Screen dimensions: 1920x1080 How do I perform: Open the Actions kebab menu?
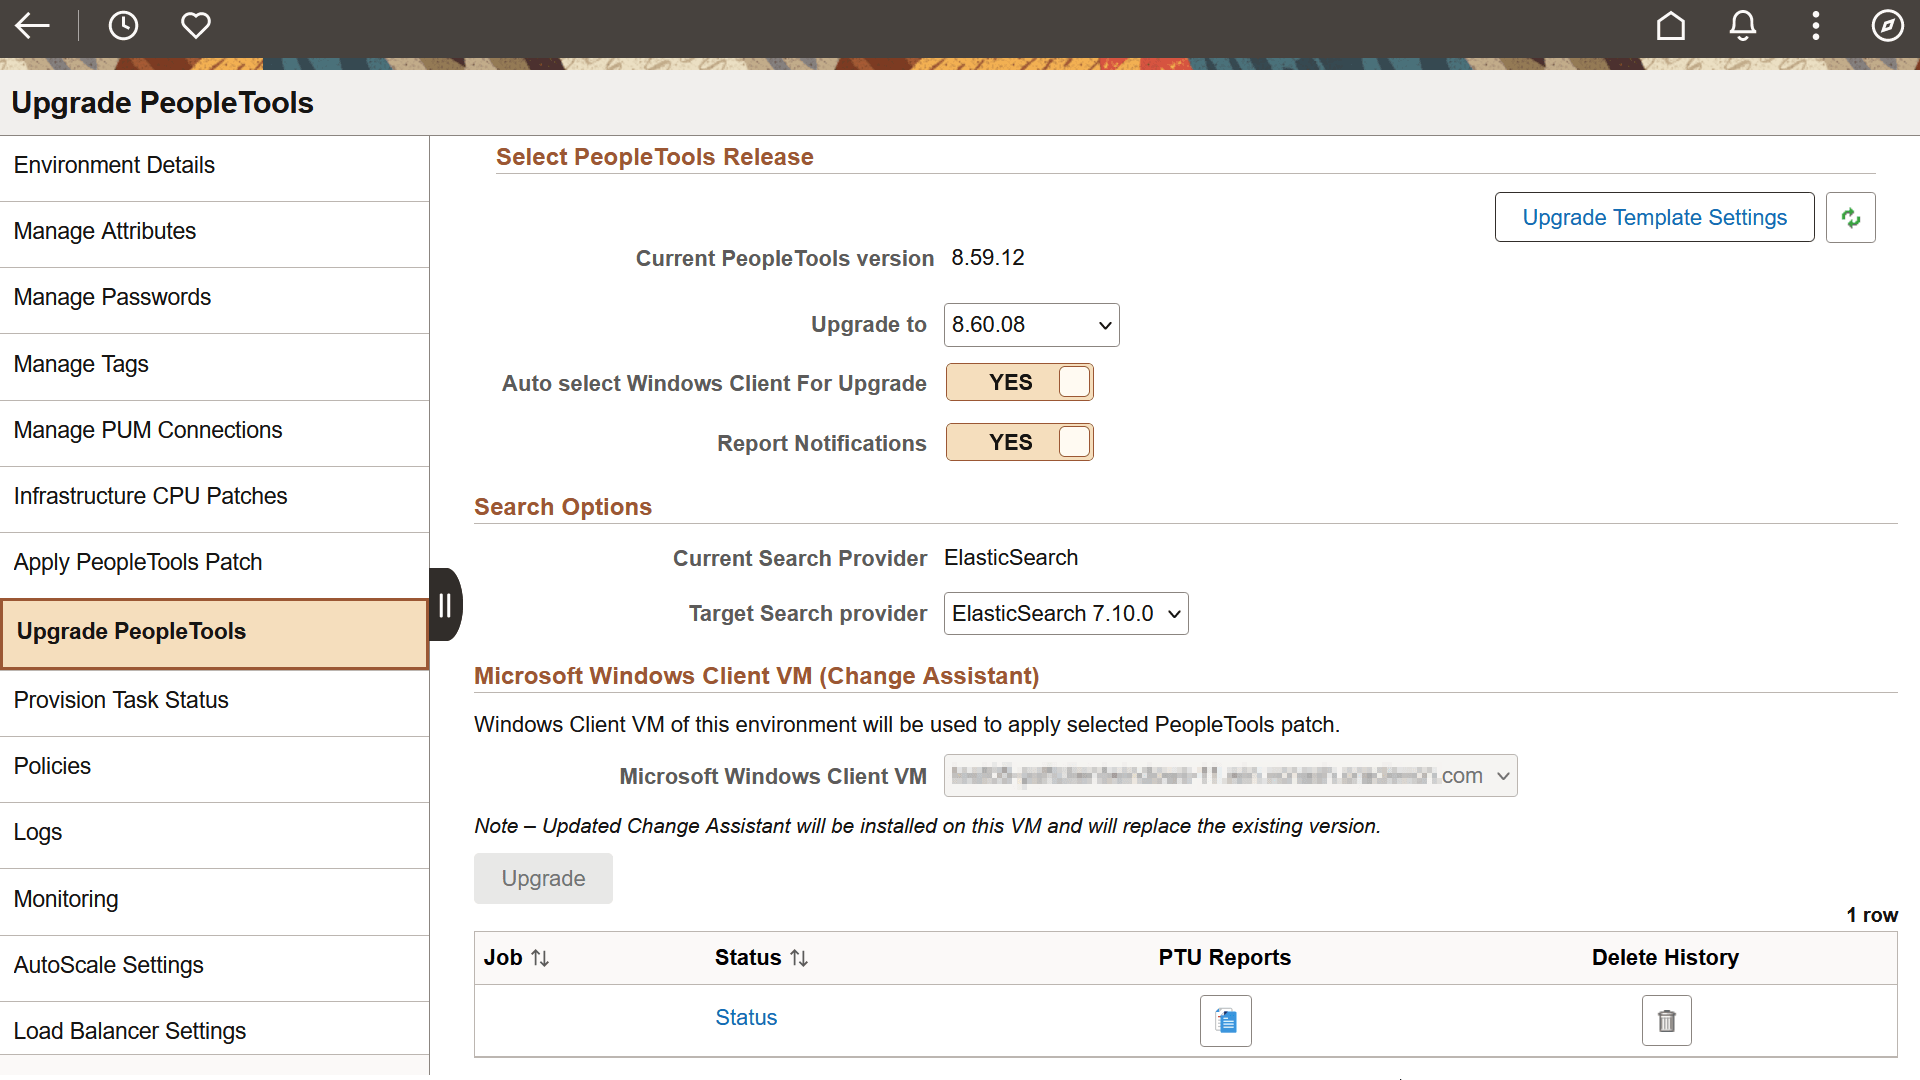tap(1815, 27)
